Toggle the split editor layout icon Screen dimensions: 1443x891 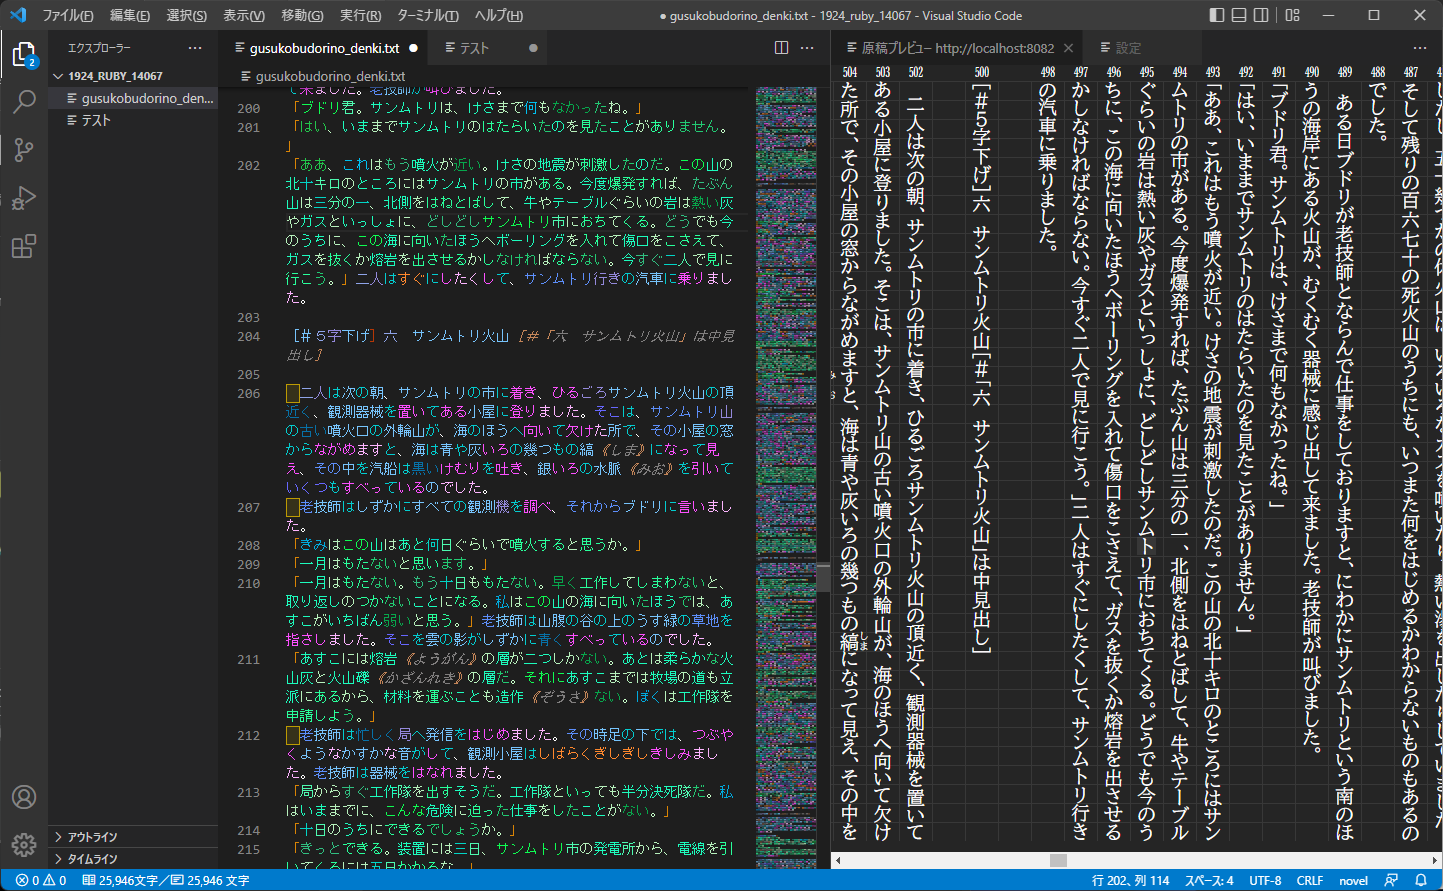pos(779,47)
